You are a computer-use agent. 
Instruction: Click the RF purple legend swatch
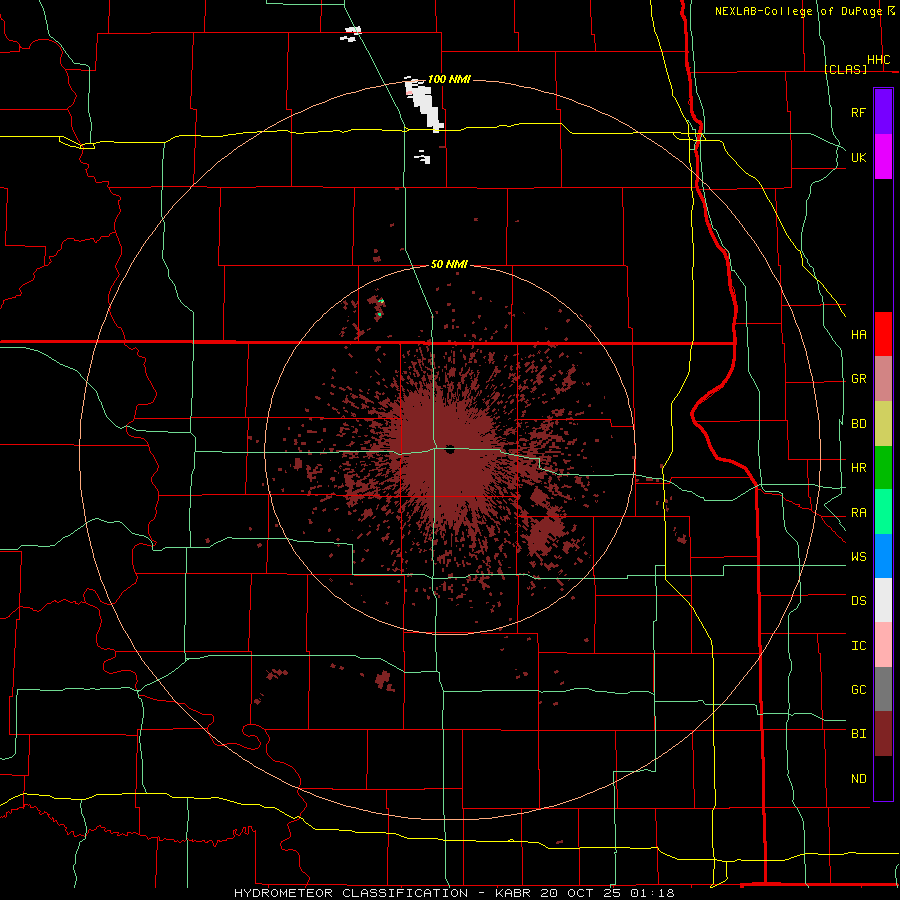[883, 112]
